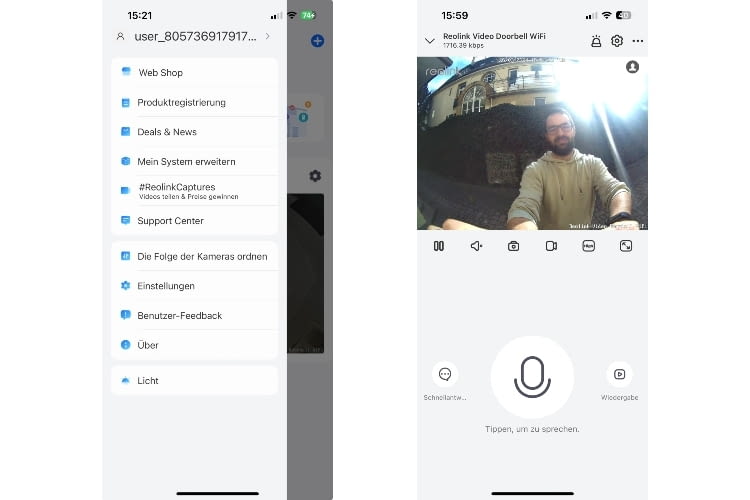Tap the Tippen, um zu sprechen text
750x500 pixels.
click(x=532, y=429)
